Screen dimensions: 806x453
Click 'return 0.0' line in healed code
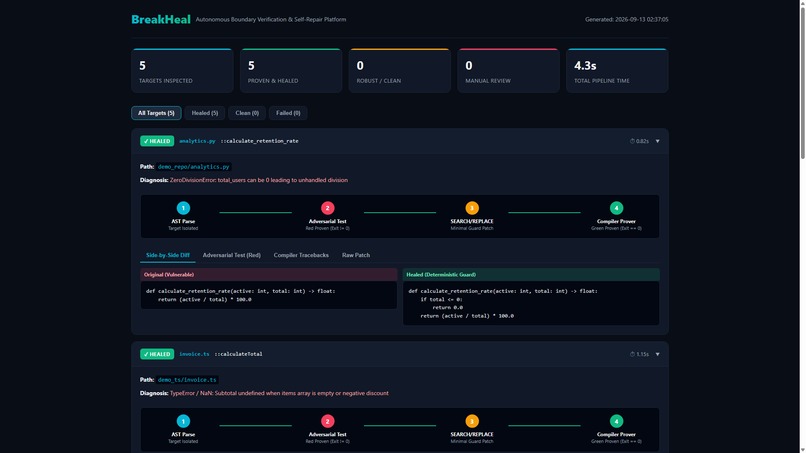coord(447,307)
